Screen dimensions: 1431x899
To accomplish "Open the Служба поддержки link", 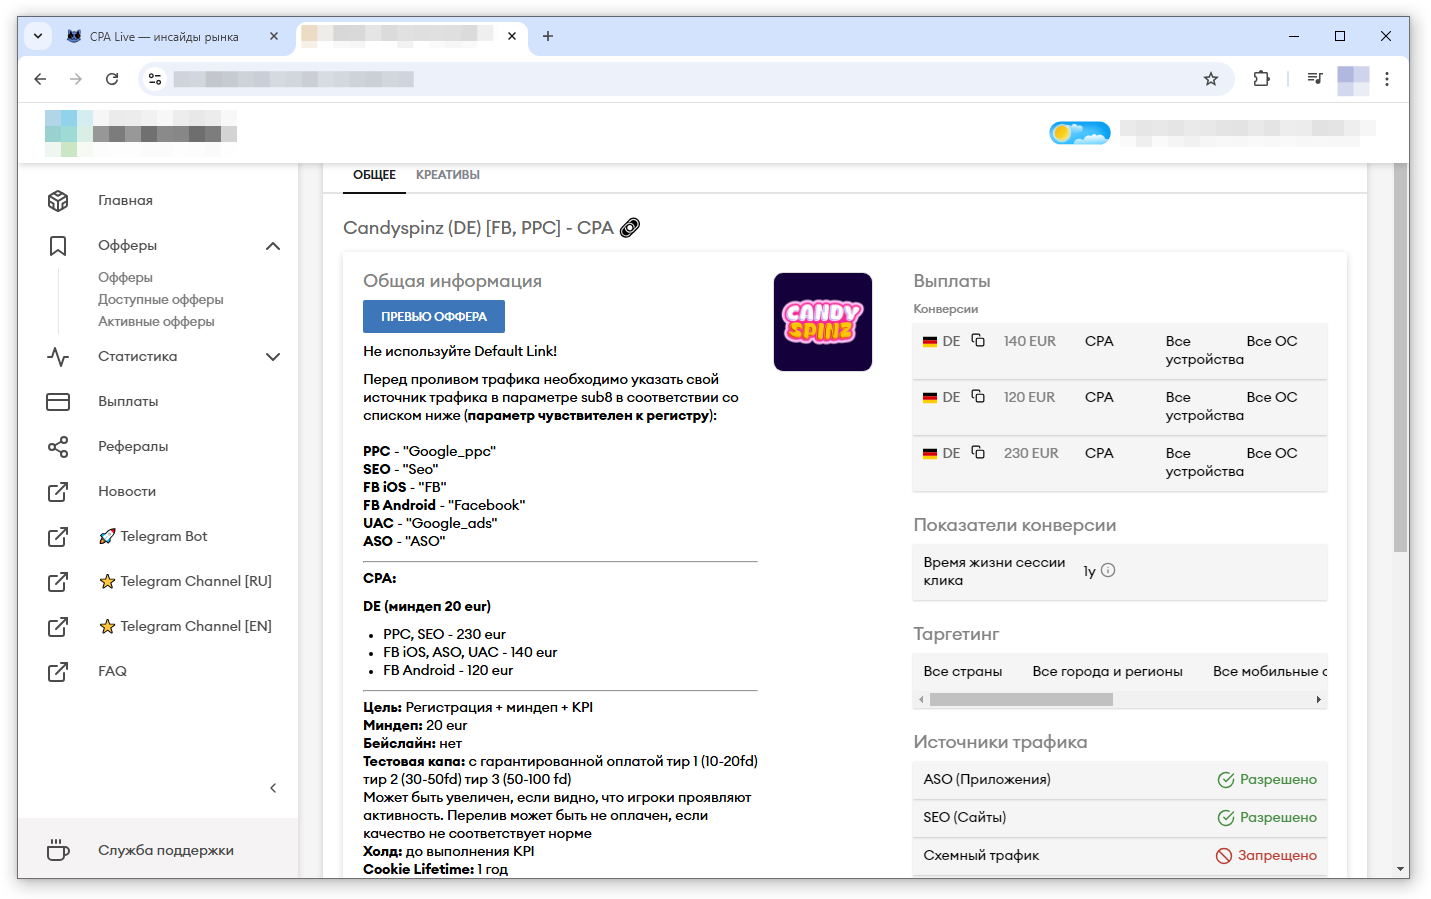I will [166, 851].
